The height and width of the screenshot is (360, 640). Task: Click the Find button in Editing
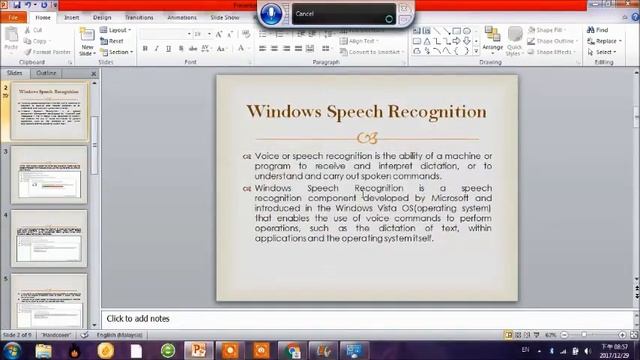tap(598, 30)
